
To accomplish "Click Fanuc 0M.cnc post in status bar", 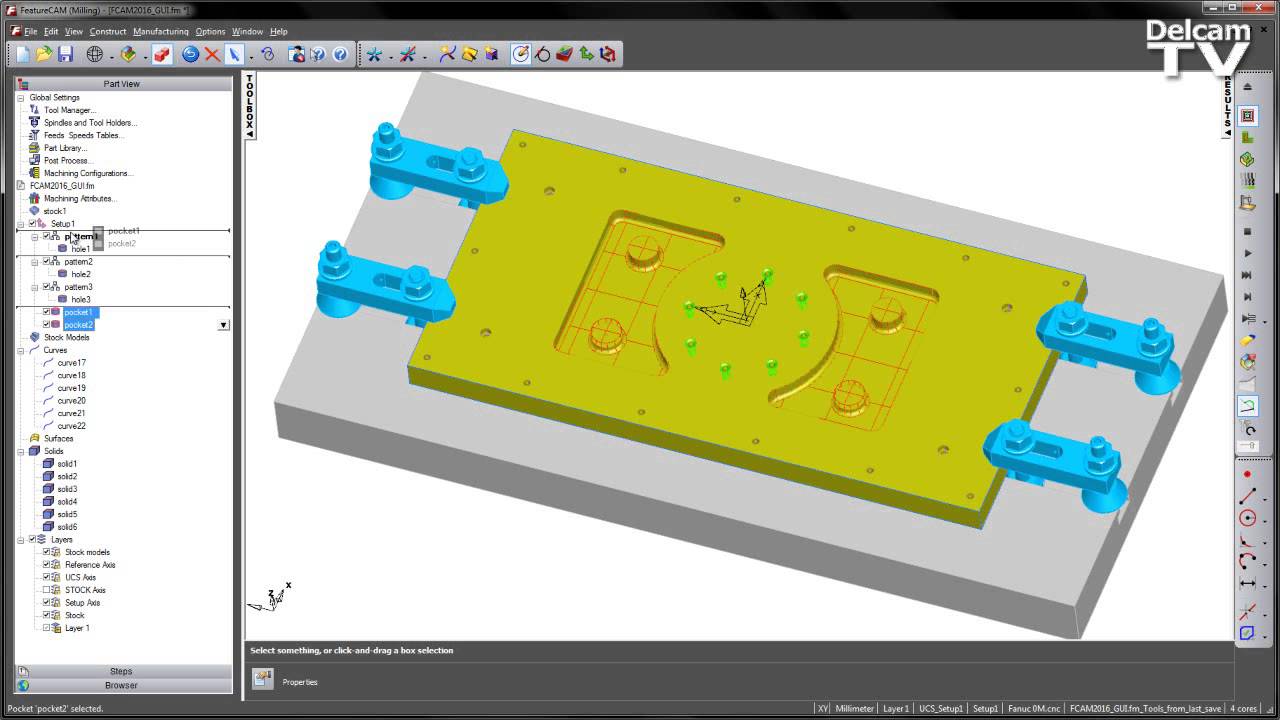I will 1033,708.
